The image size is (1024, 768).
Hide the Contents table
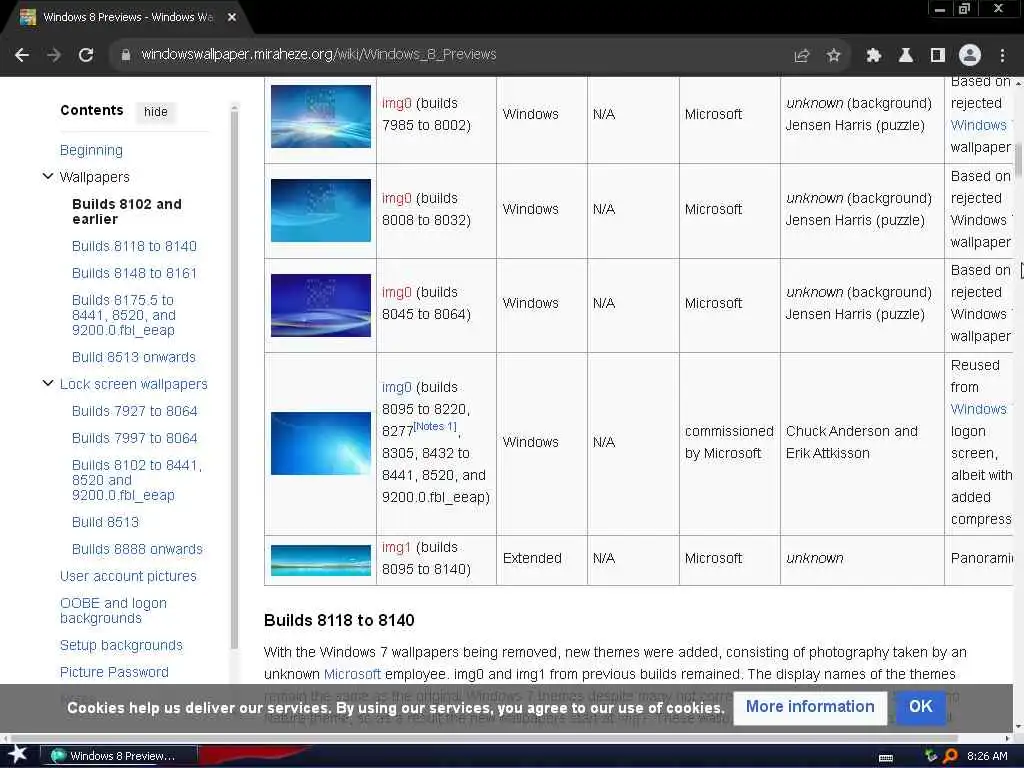click(155, 112)
